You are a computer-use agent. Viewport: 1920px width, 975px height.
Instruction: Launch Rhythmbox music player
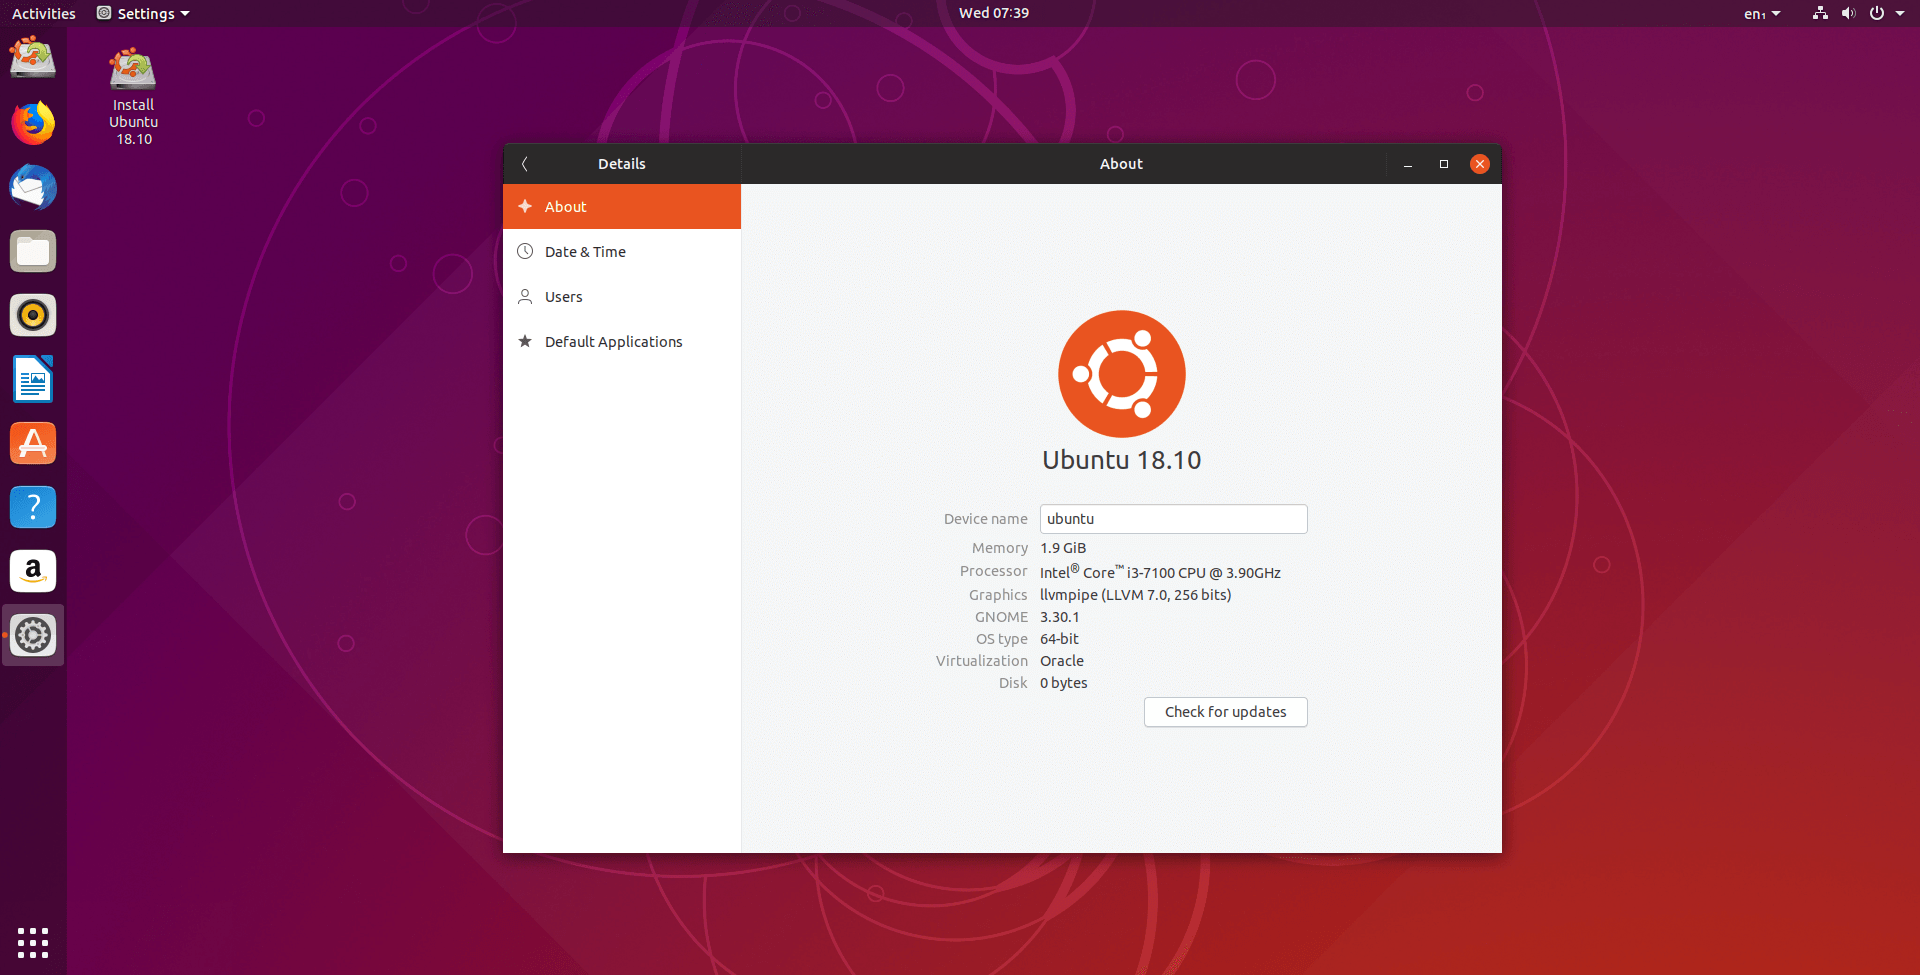[x=33, y=315]
